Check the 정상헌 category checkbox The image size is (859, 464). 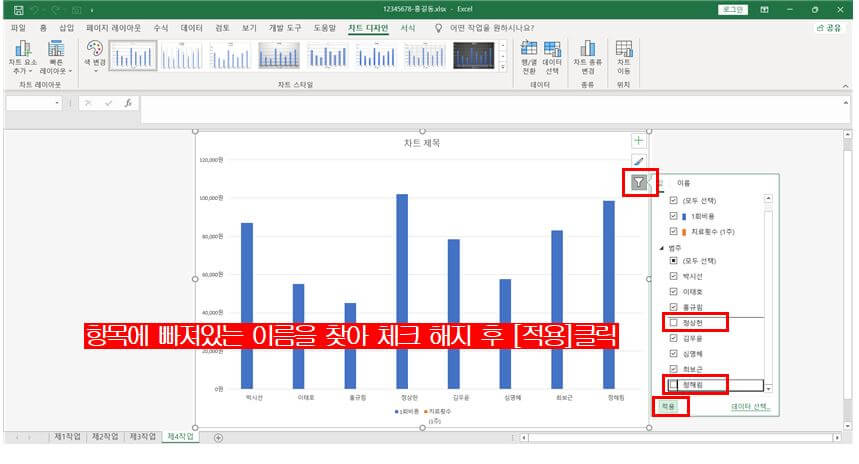tap(673, 323)
